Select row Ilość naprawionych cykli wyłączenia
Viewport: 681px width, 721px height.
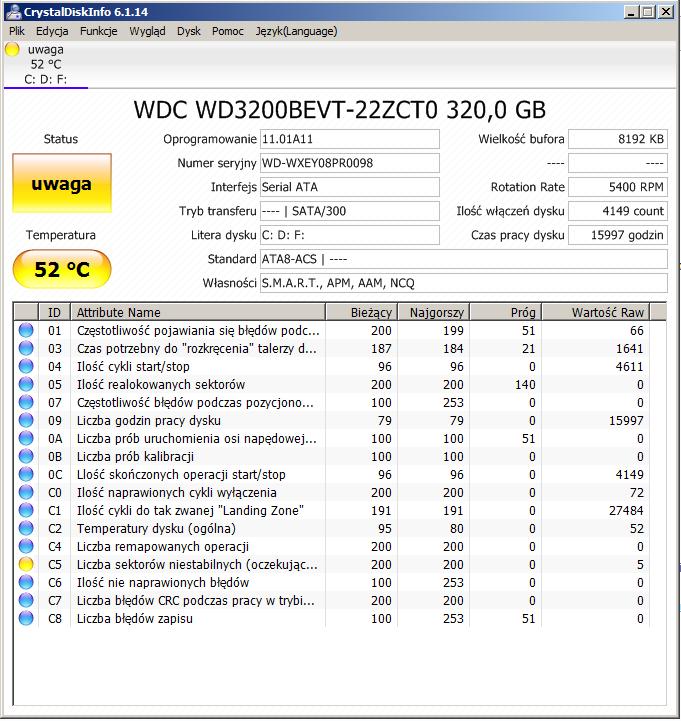(332, 492)
